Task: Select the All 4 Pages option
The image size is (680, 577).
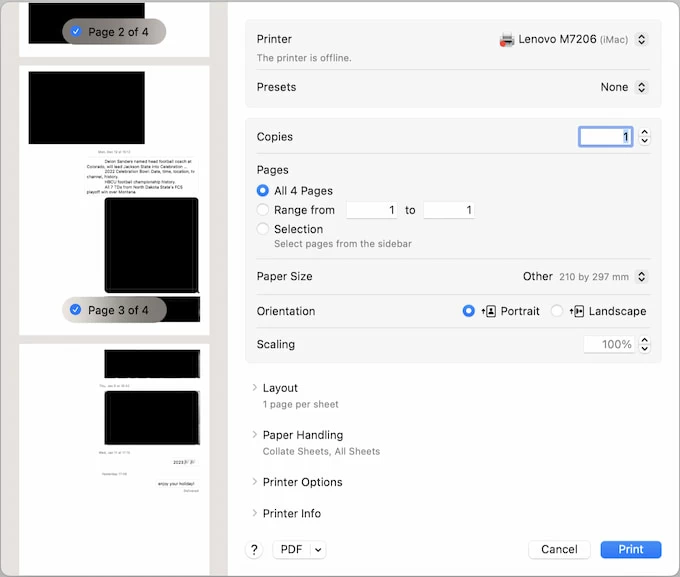Action: tap(263, 191)
